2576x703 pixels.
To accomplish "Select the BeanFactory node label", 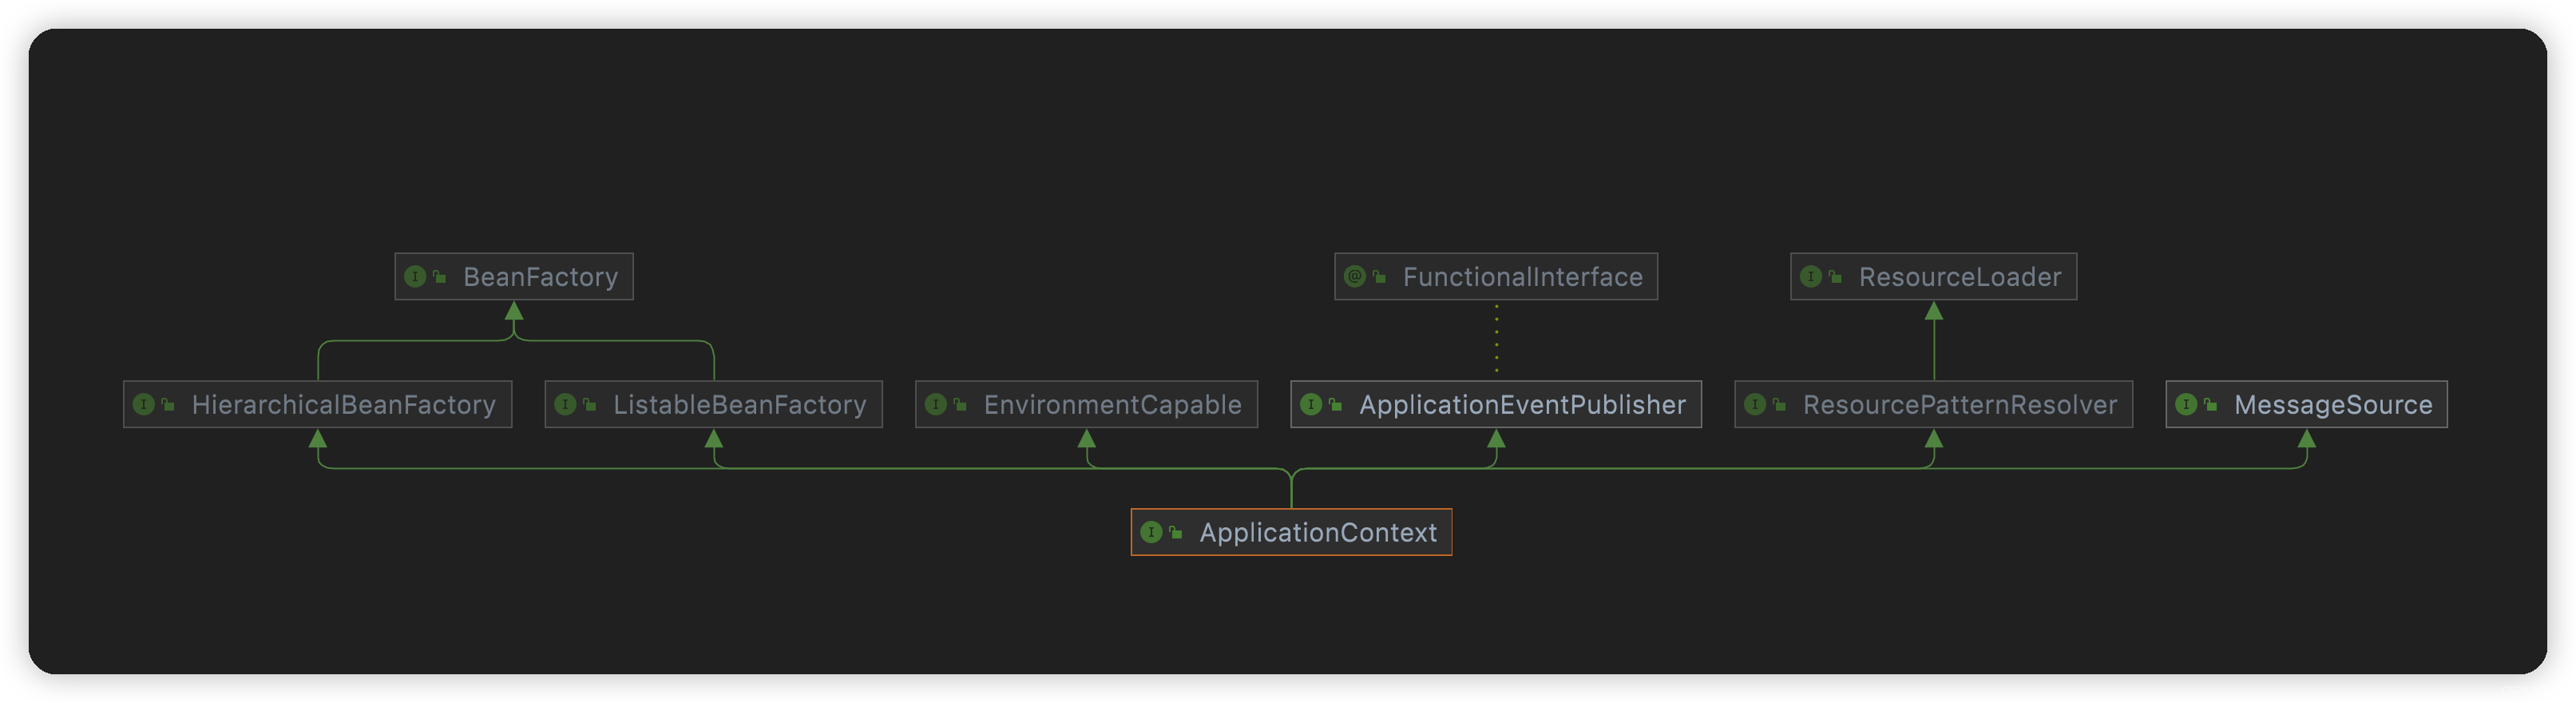I will 541,277.
